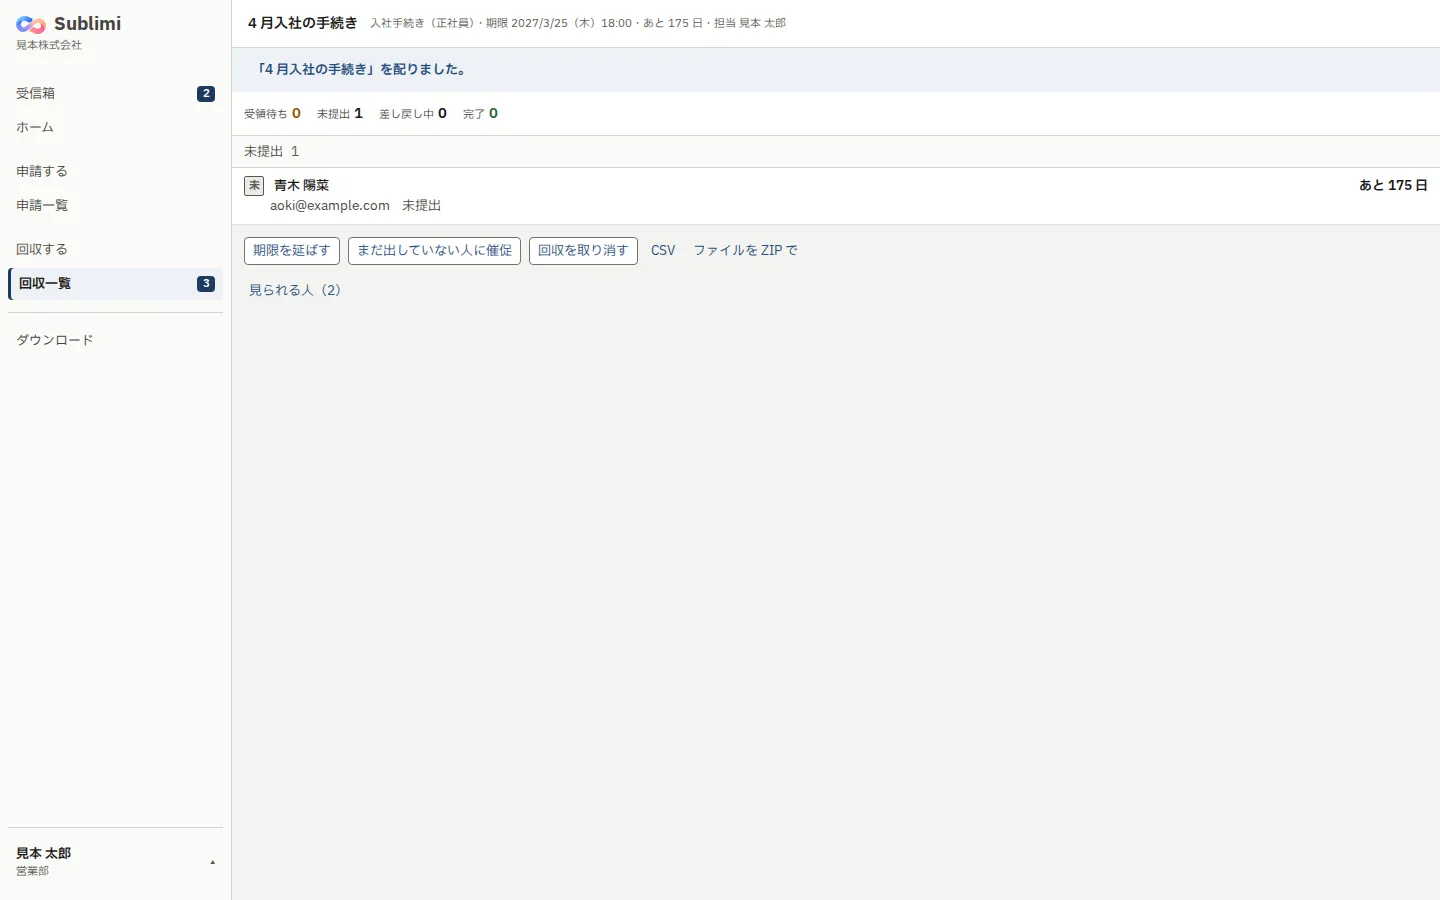
Task: Click the 未 status icon beside 青木 陽菜
Action: click(254, 186)
